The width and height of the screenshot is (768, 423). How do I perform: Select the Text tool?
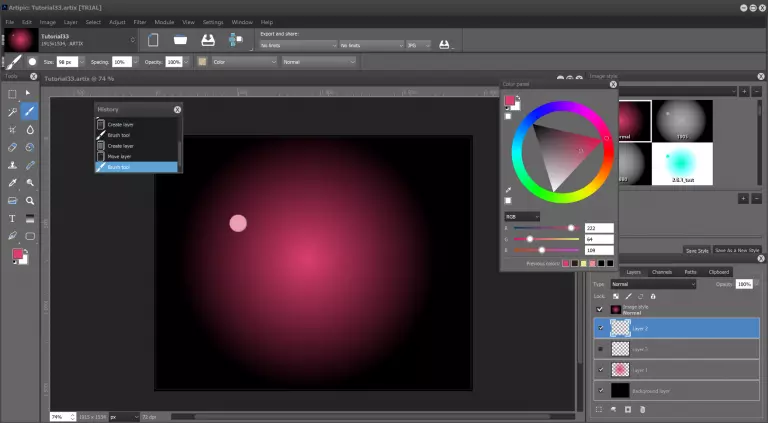(x=12, y=218)
